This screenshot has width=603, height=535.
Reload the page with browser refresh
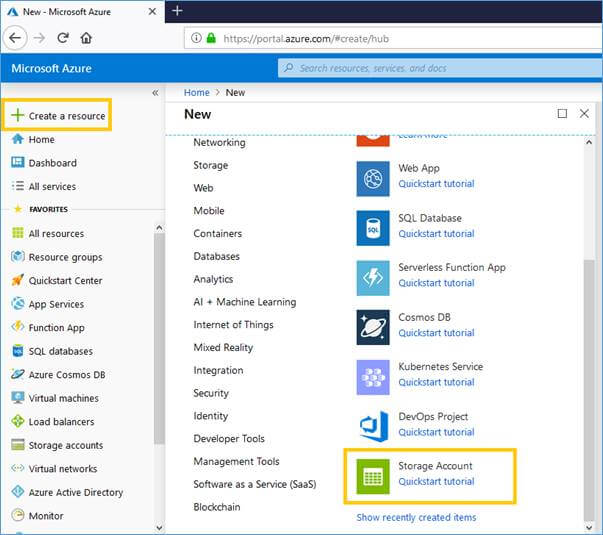pyautogui.click(x=63, y=38)
